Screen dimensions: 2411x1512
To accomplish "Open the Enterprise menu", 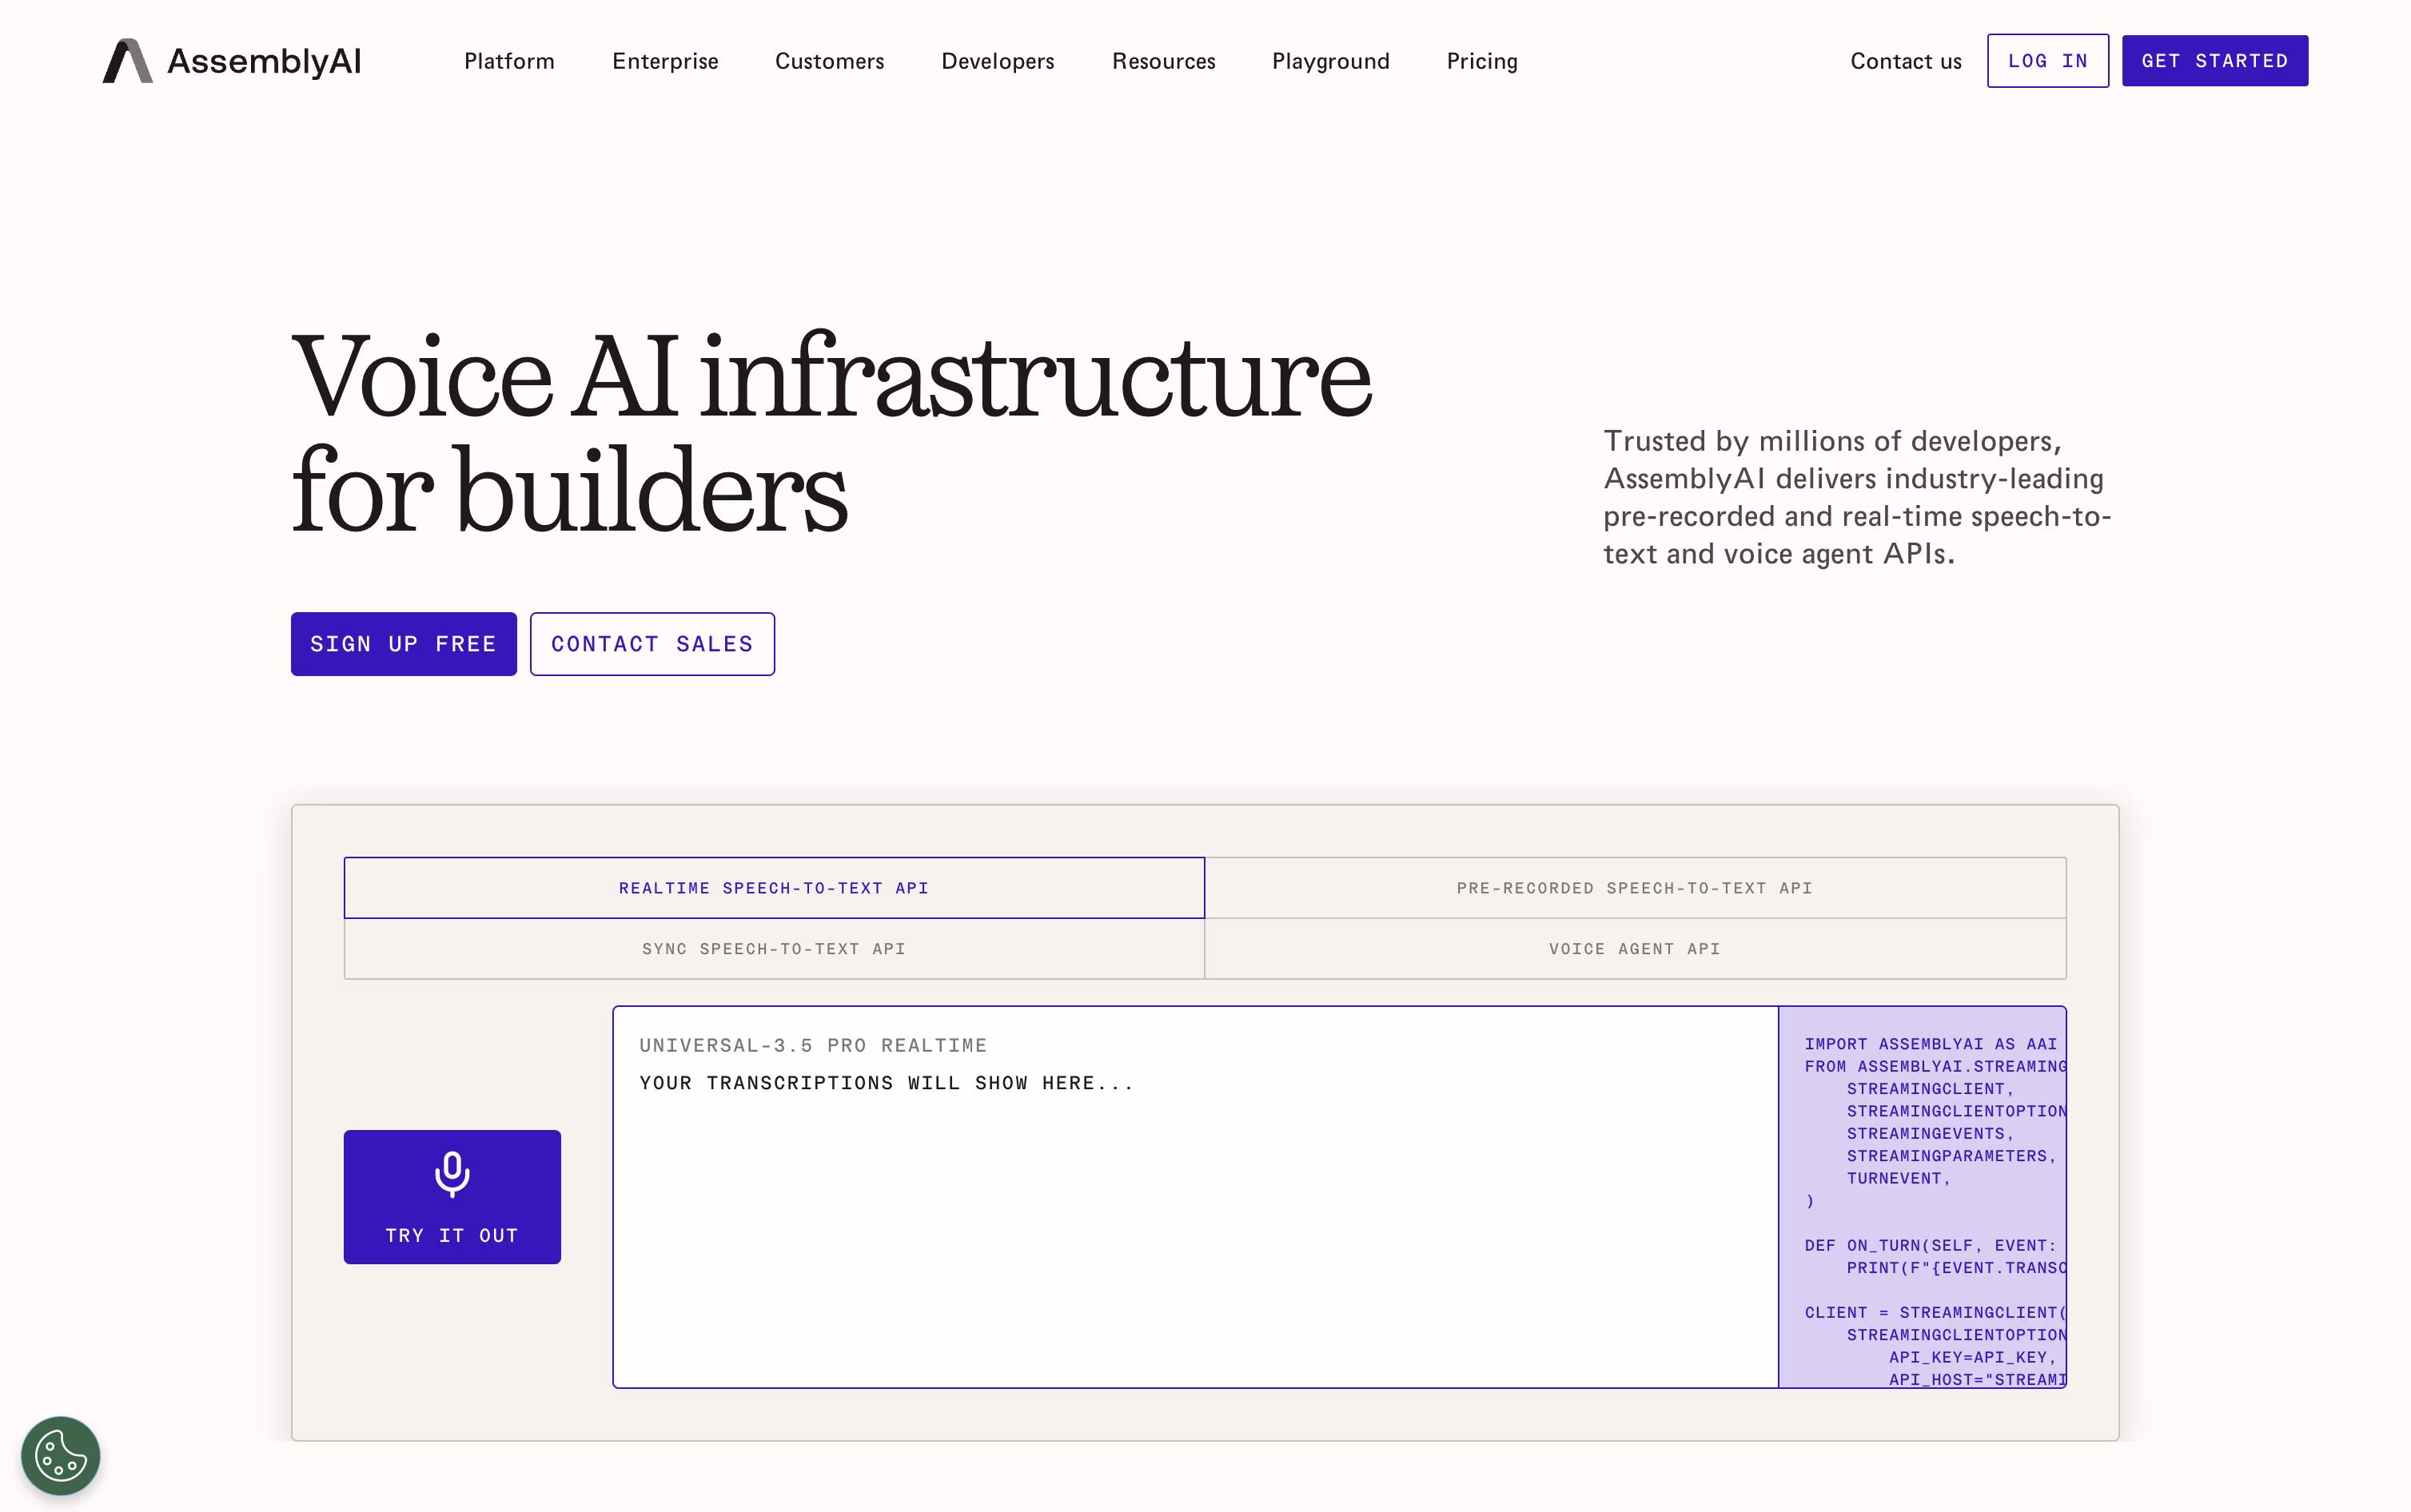I will tap(665, 61).
